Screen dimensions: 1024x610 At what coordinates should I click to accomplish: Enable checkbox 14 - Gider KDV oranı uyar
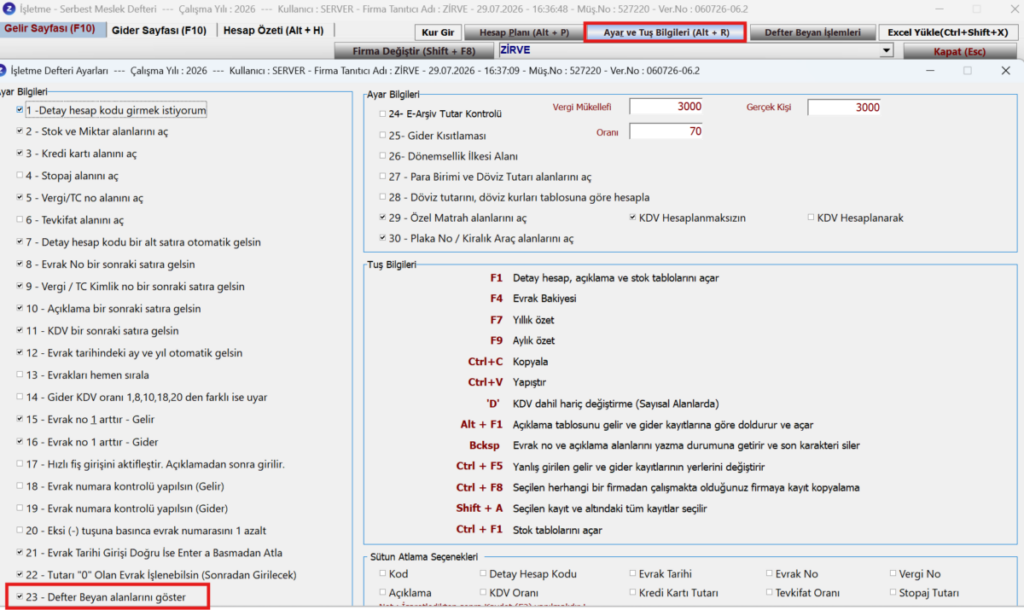pos(20,396)
